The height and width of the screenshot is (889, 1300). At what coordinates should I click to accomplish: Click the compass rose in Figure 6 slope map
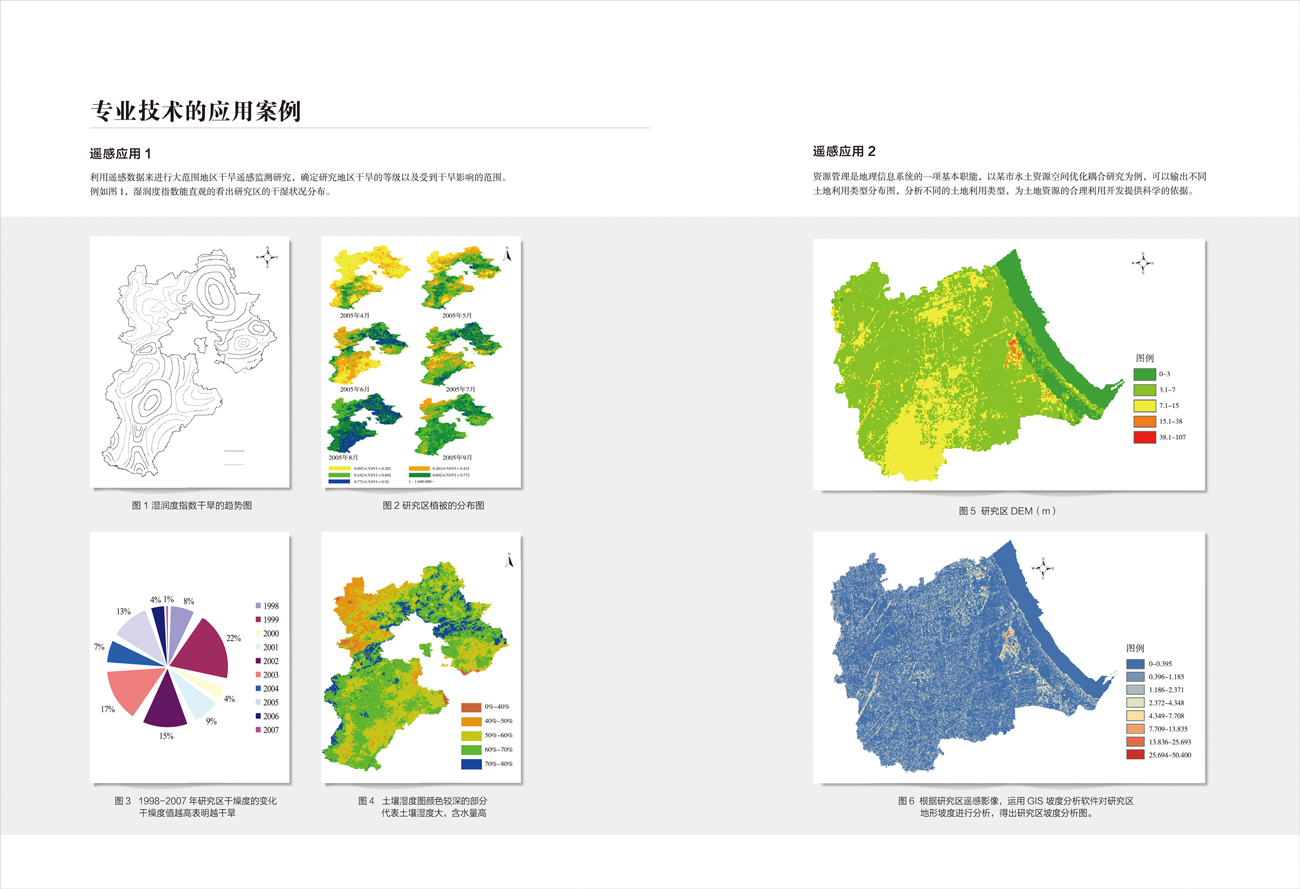click(1041, 568)
